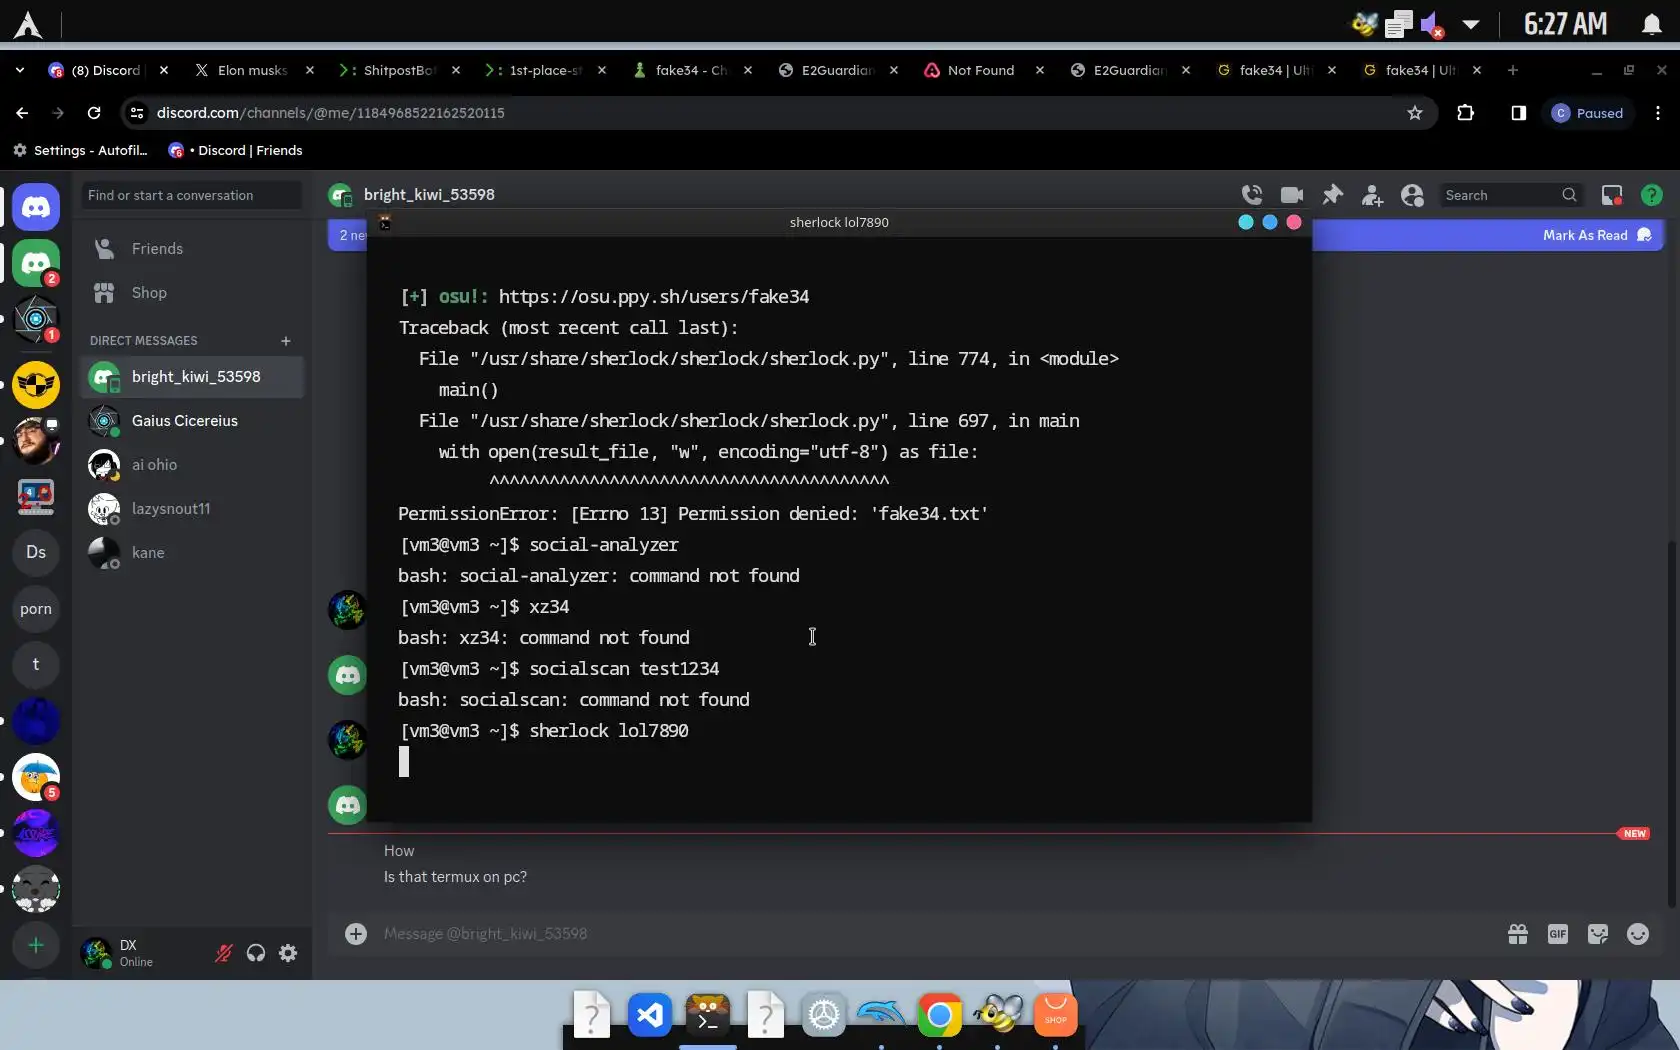Open the Discord Shop
The height and width of the screenshot is (1050, 1680).
pyautogui.click(x=192, y=293)
